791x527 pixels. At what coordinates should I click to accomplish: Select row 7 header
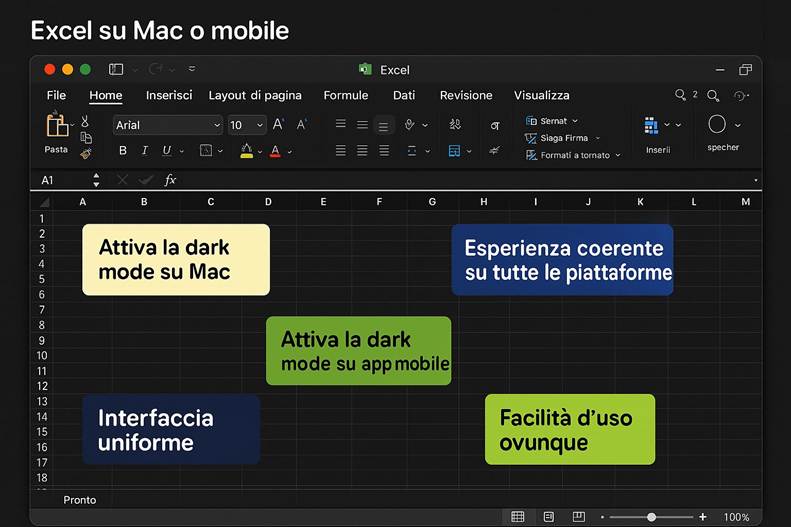coord(42,310)
